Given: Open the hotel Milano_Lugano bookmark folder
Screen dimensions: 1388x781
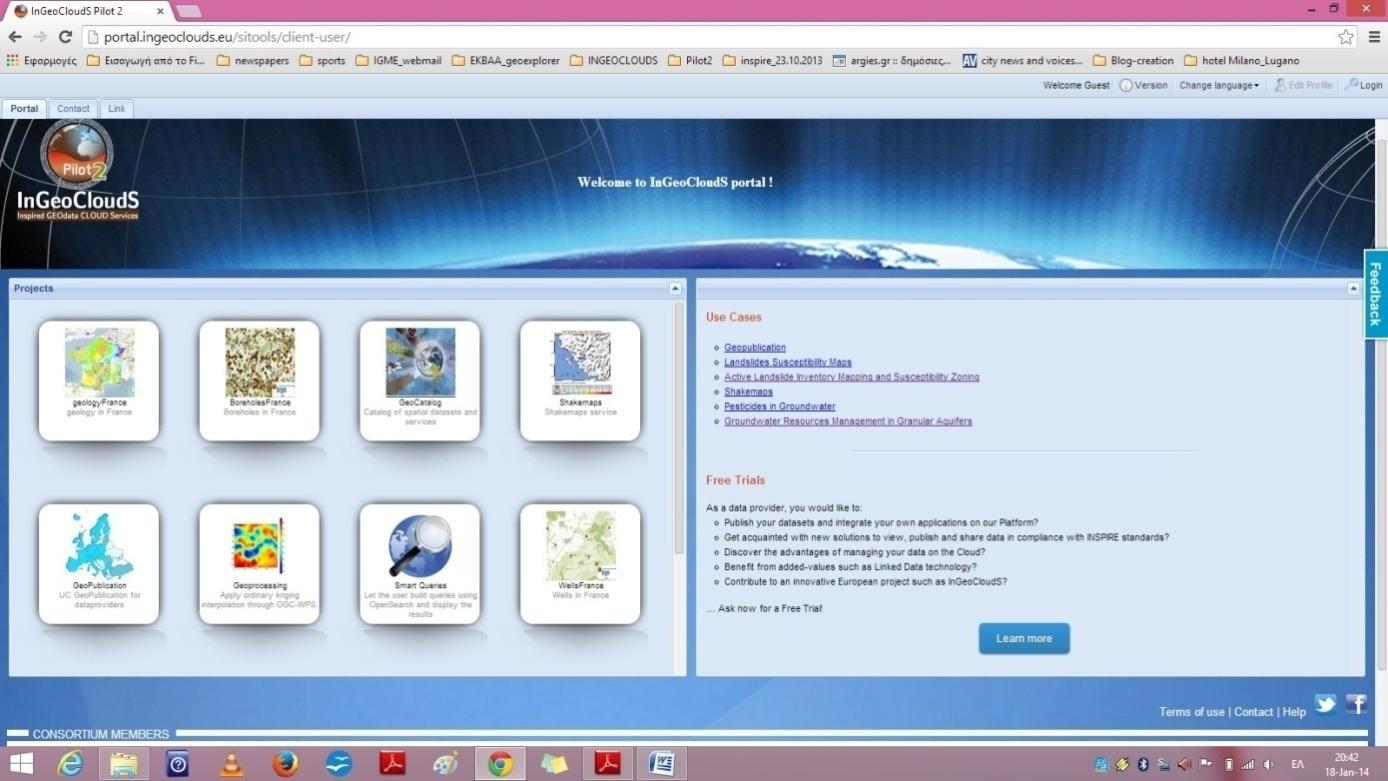Looking at the screenshot, I should click(1241, 60).
